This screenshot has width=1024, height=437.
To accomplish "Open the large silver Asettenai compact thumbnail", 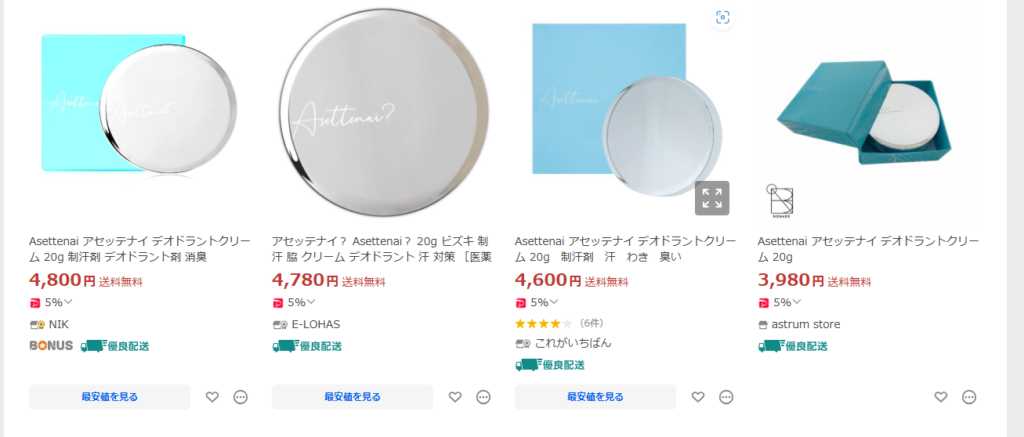I will [383, 112].
